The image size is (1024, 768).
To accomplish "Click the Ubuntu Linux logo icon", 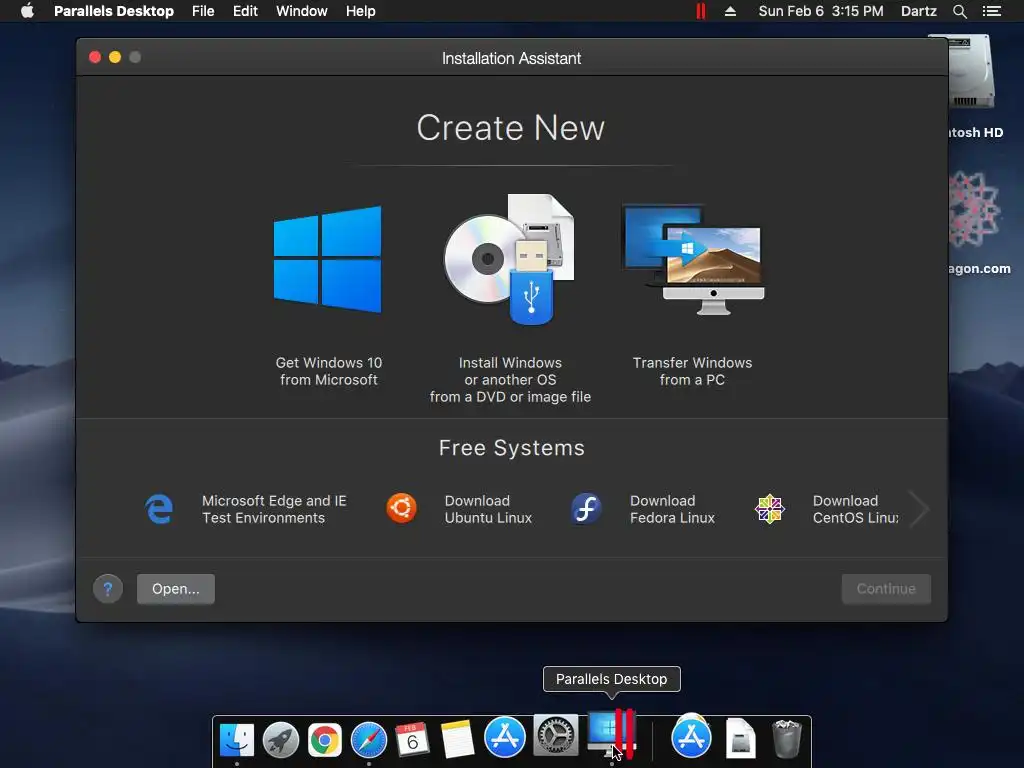I will point(401,509).
